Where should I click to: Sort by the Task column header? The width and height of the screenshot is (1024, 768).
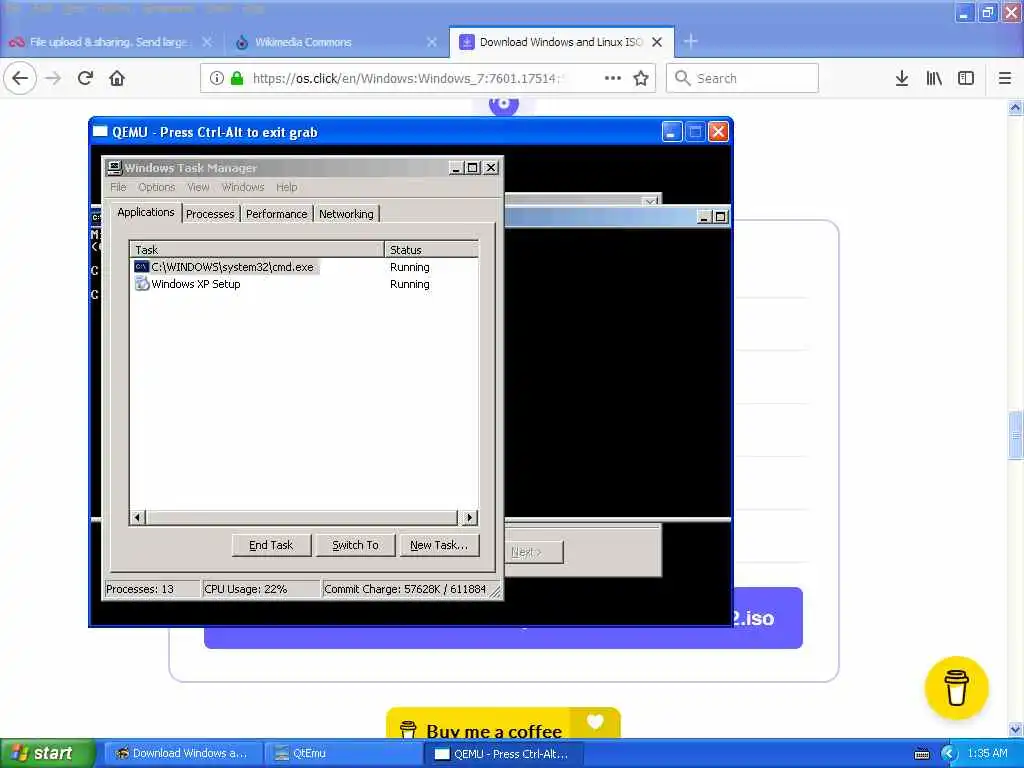click(x=257, y=249)
